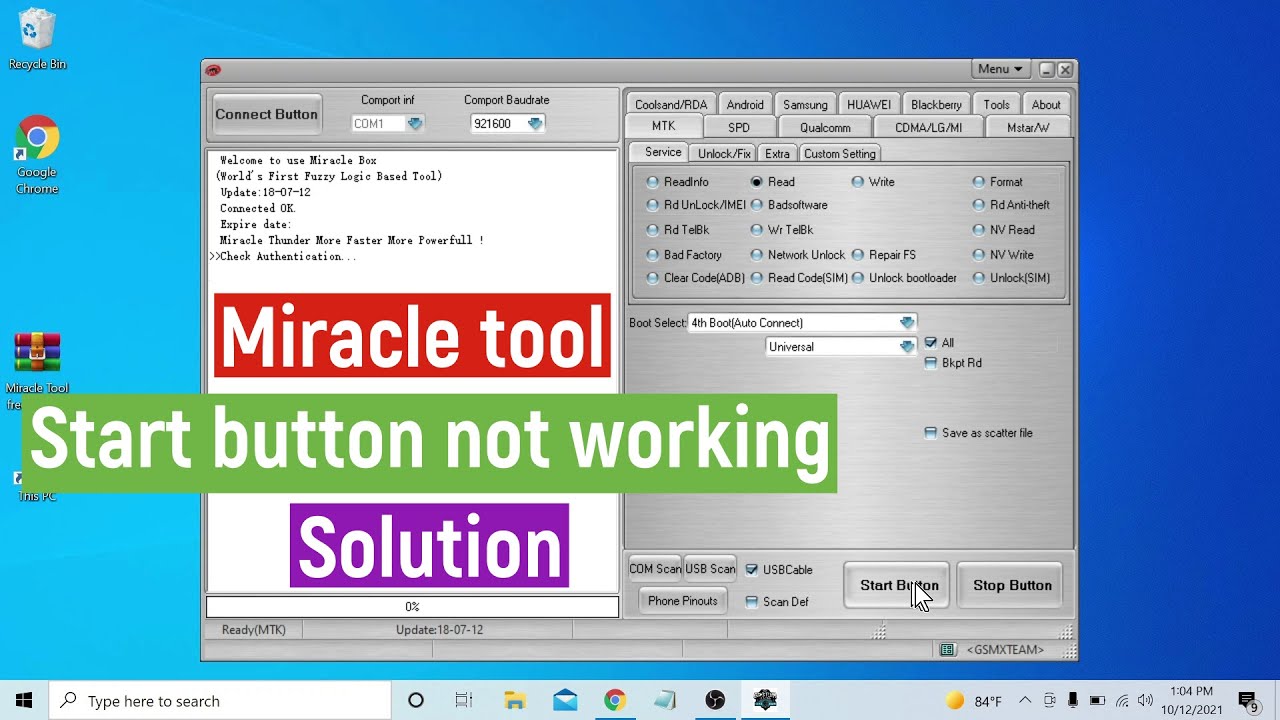The width and height of the screenshot is (1280, 720).
Task: Open the Unlock/Fix sub-tab
Action: (x=724, y=153)
